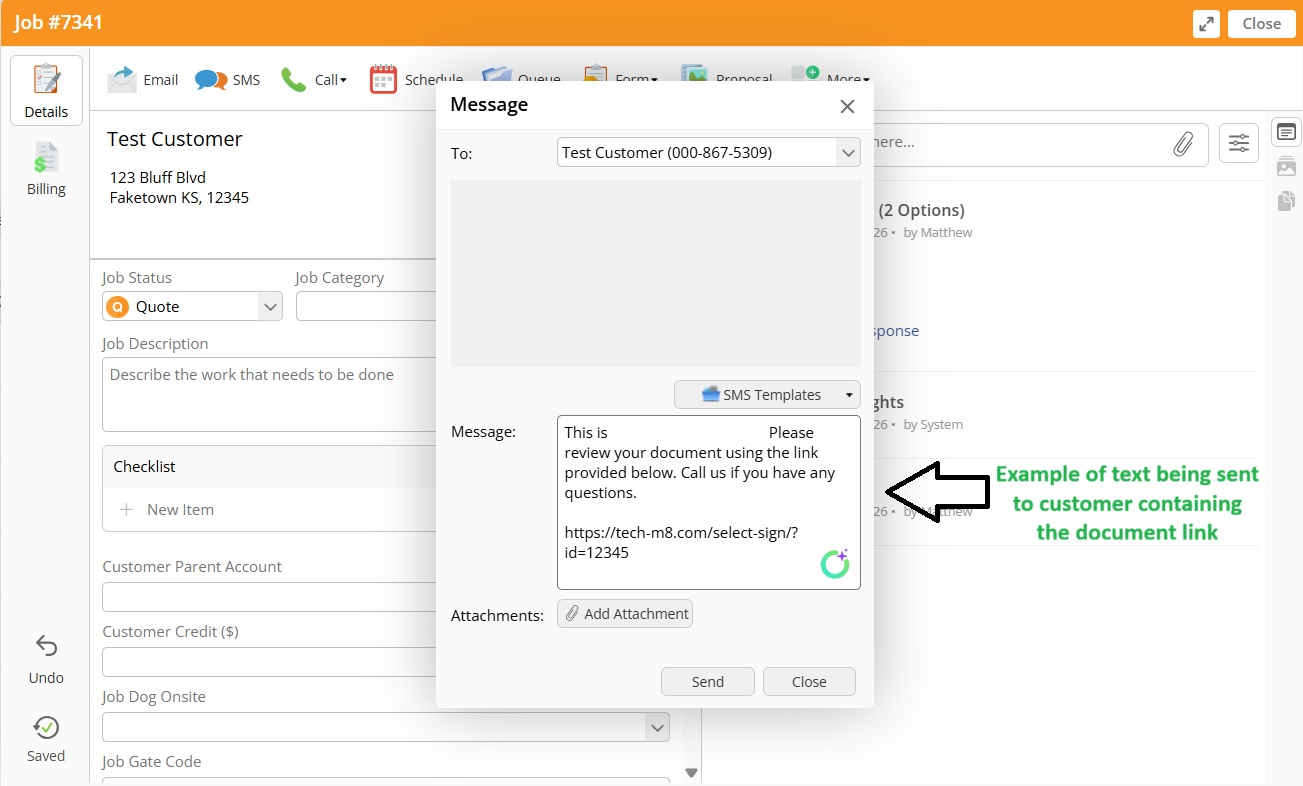Click the Add Attachment button

624,613
